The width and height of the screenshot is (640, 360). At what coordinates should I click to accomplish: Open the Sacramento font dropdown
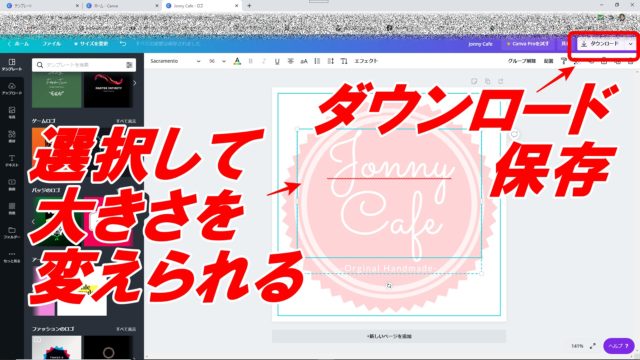point(175,61)
